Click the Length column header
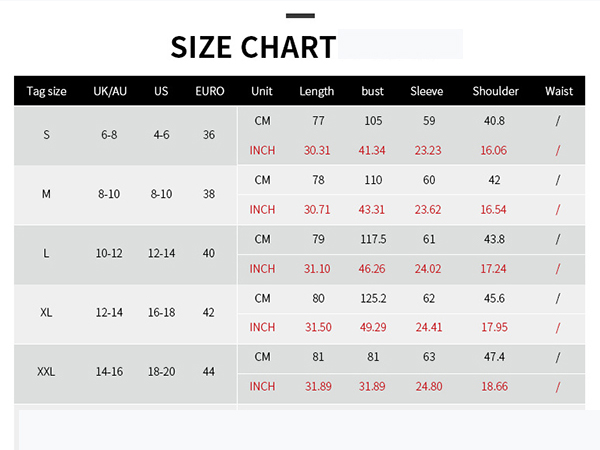 pos(316,91)
